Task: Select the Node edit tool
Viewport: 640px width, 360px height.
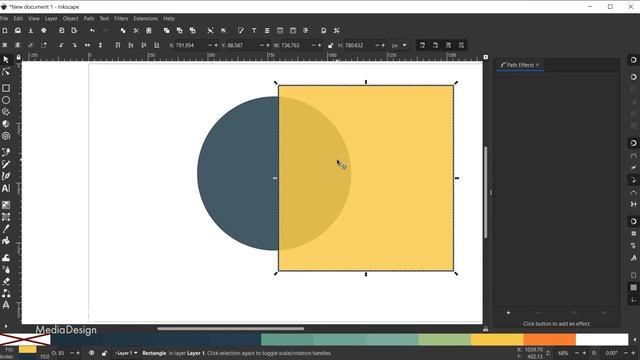Action: tap(6, 72)
